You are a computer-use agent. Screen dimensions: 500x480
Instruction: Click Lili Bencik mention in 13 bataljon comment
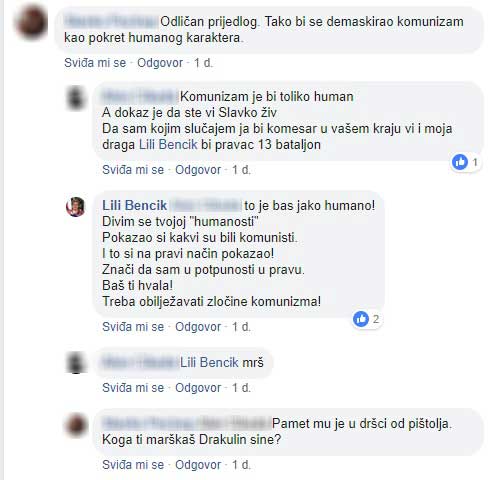coord(168,145)
